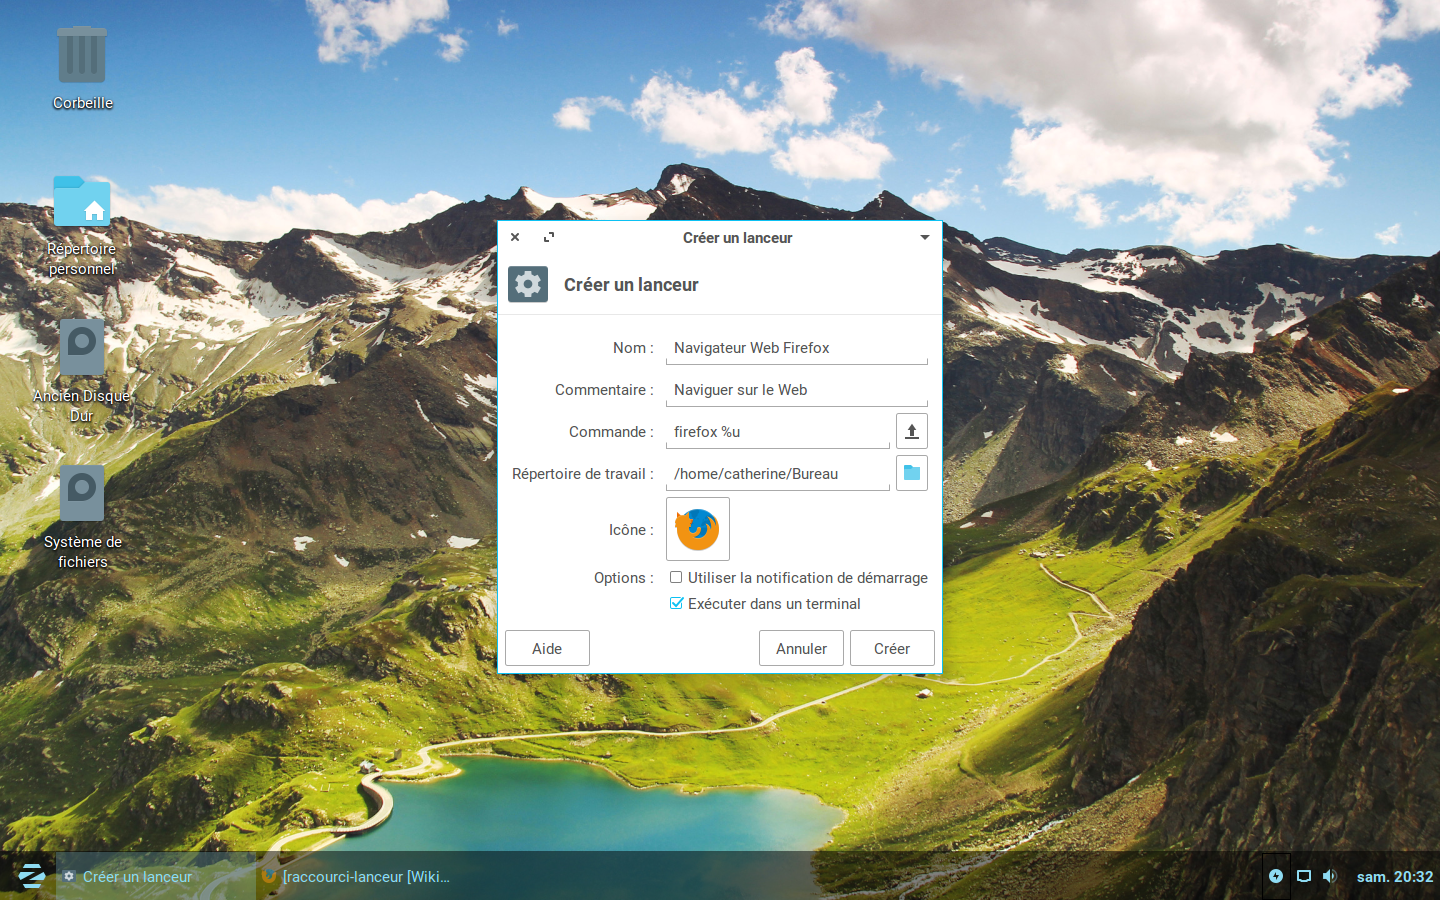Select the Ancien Disque Dur drive icon

click(82, 349)
